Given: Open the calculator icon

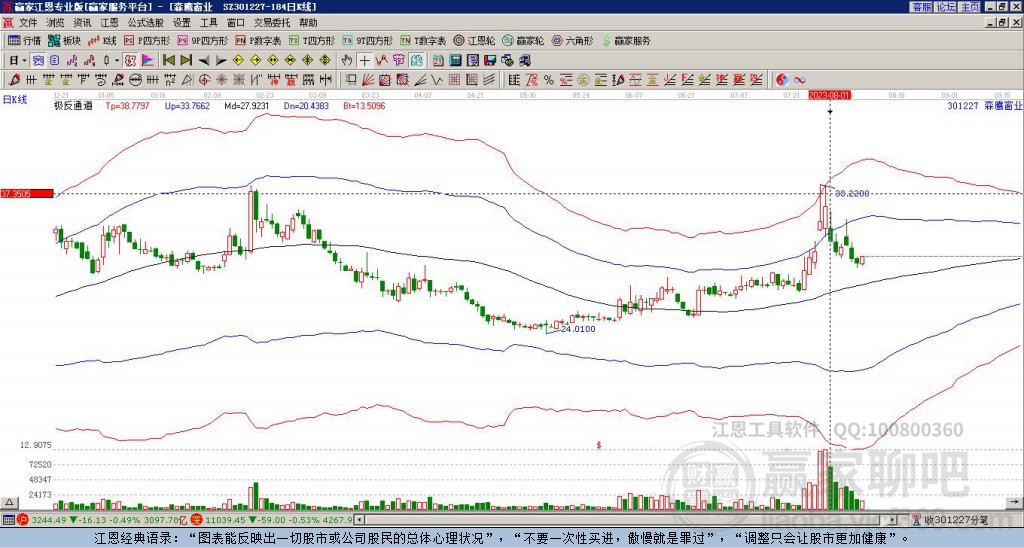Looking at the screenshot, I should point(455,60).
